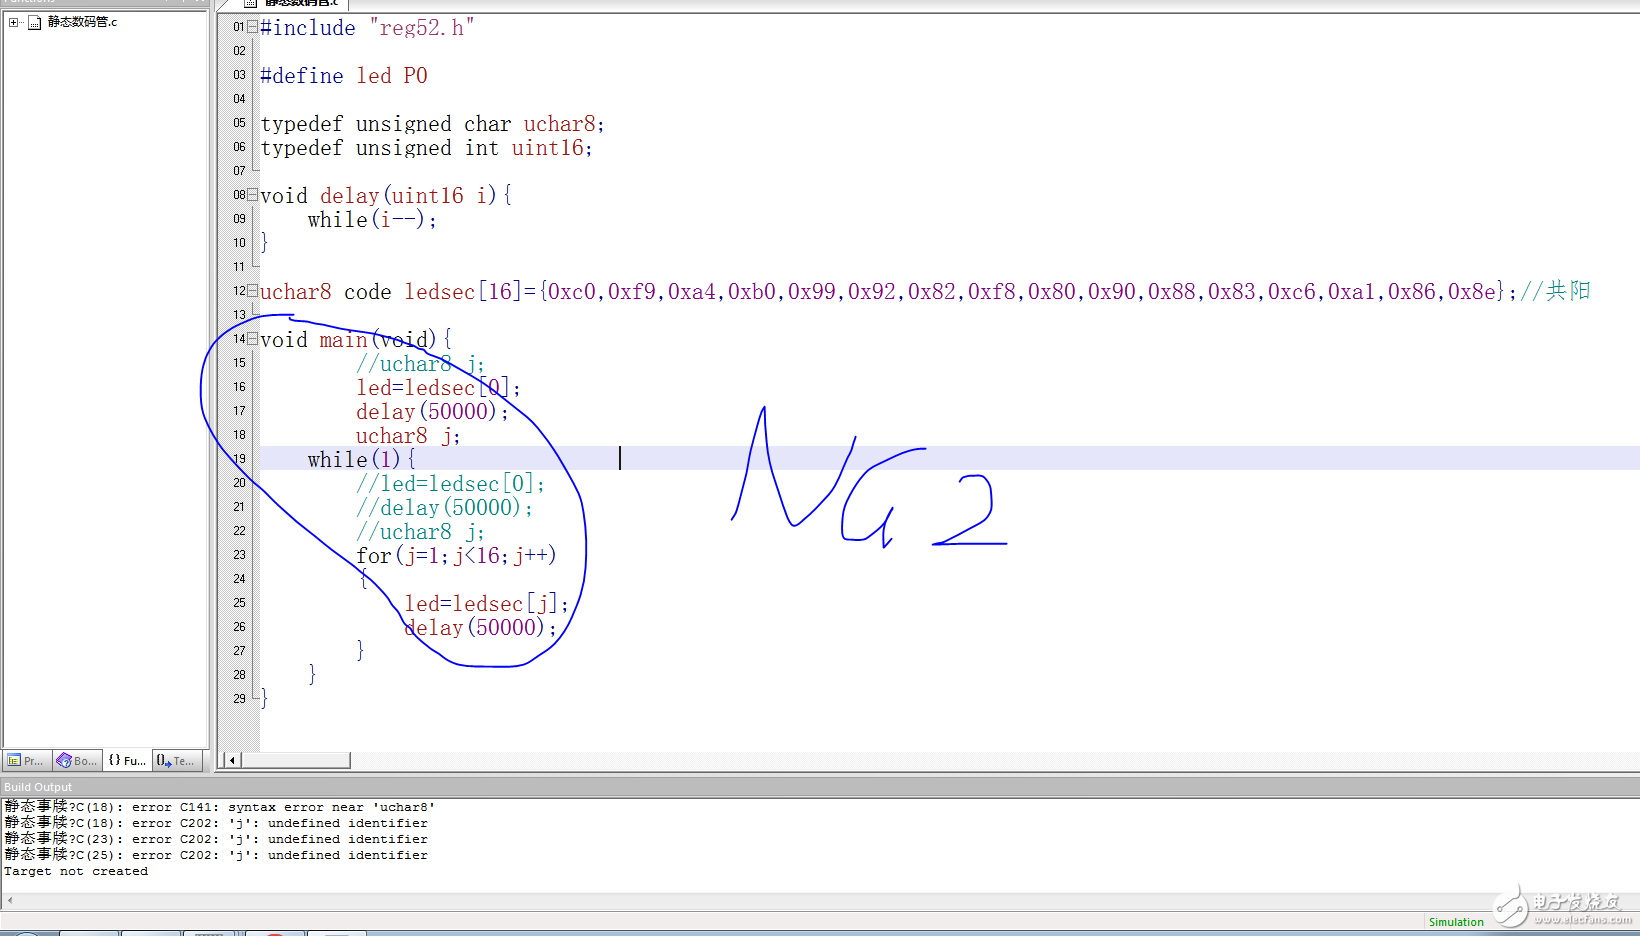
Task: Collapse the fold marker at line 01
Action: [253, 27]
